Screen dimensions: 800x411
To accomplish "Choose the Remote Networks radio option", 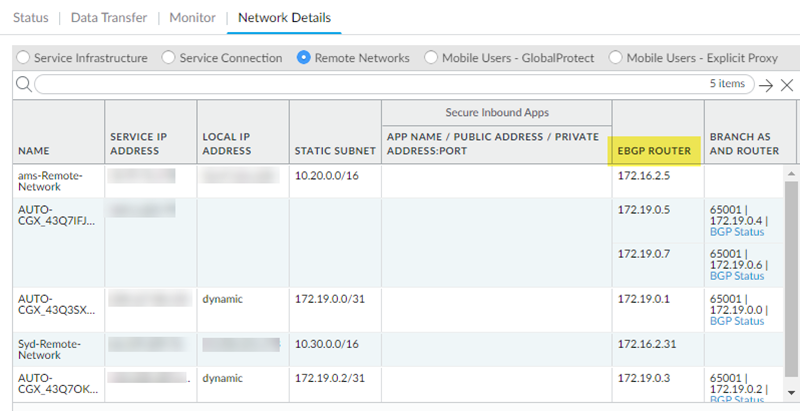I will click(x=305, y=58).
